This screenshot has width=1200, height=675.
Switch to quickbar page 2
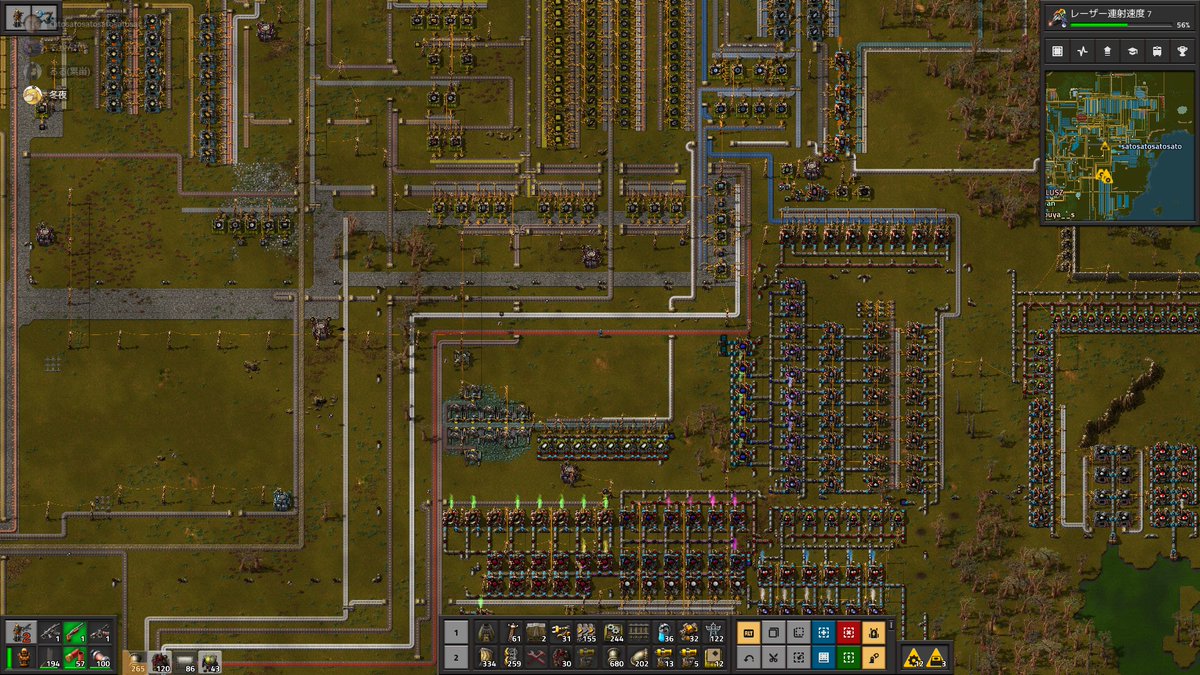coord(455,657)
